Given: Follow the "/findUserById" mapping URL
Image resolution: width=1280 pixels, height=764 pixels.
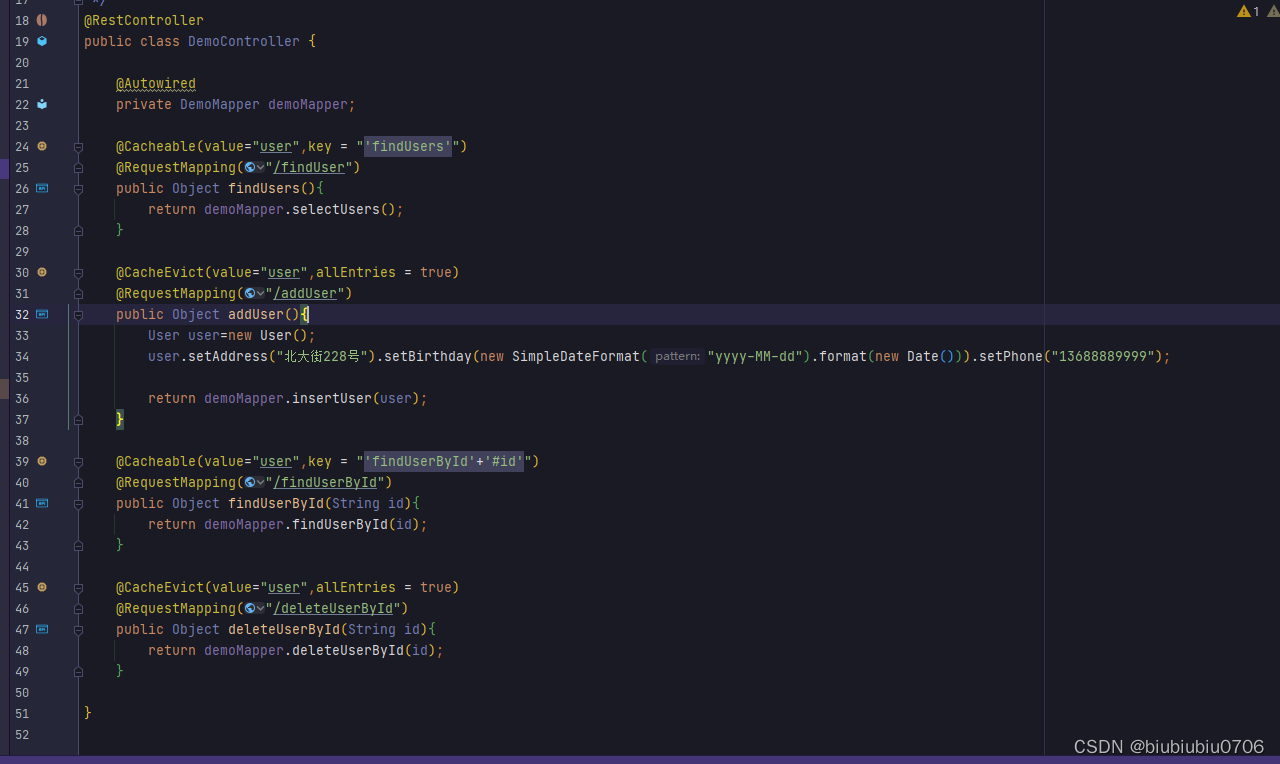Looking at the screenshot, I should click(x=324, y=482).
